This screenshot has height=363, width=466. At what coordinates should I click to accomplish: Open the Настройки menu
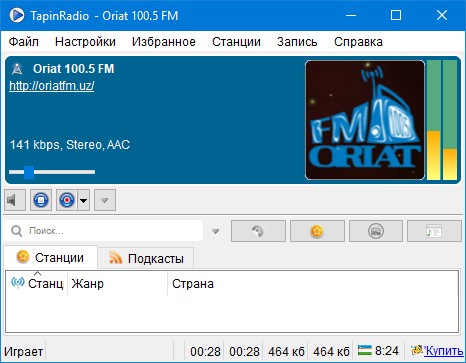pyautogui.click(x=85, y=42)
